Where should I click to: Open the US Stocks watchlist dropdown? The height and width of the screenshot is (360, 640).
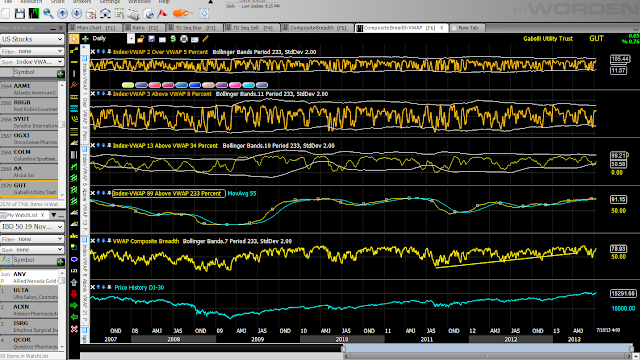point(32,39)
